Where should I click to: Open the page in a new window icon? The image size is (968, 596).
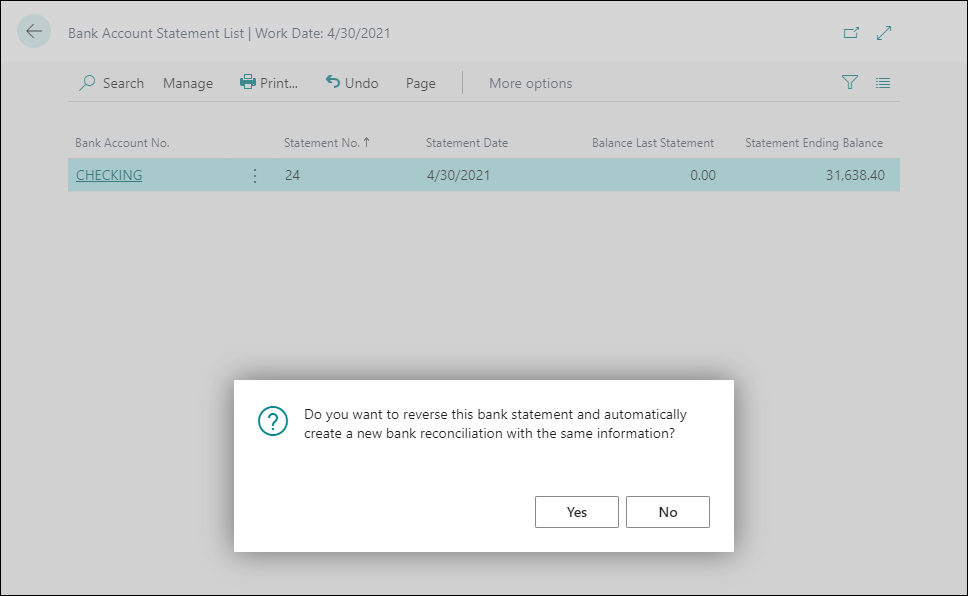pos(851,32)
